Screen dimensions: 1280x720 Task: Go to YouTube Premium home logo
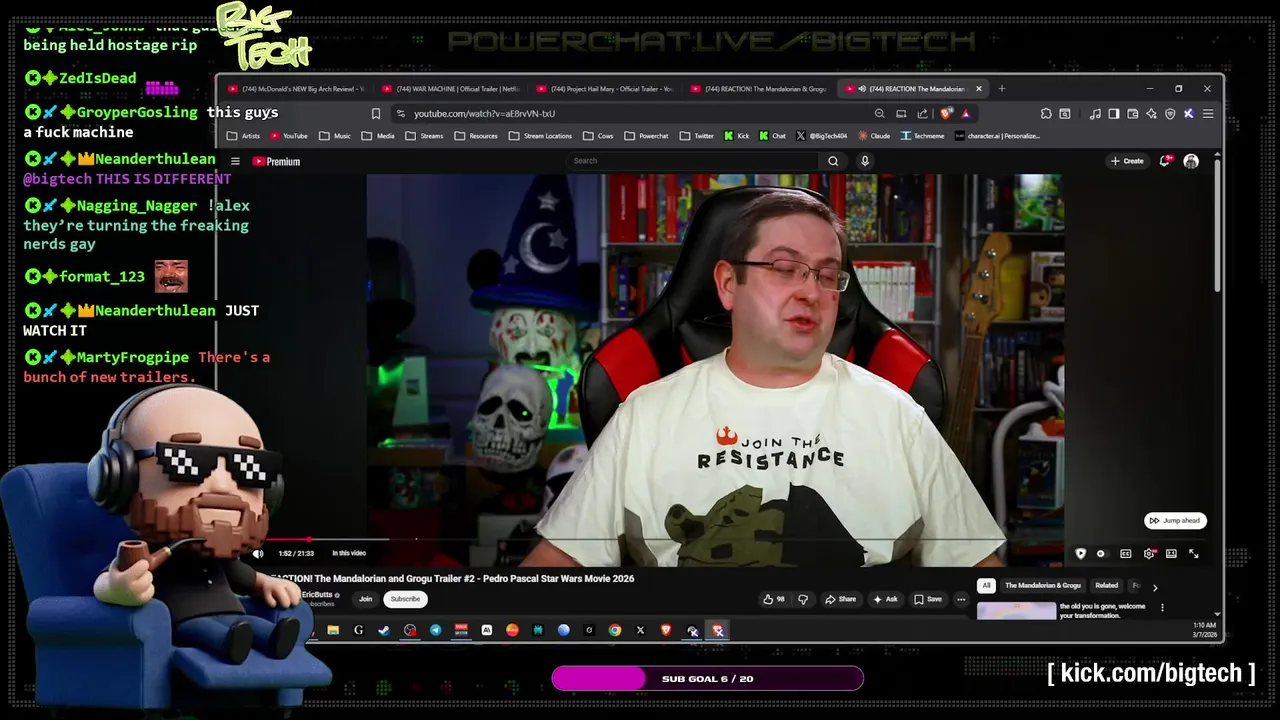[x=276, y=161]
